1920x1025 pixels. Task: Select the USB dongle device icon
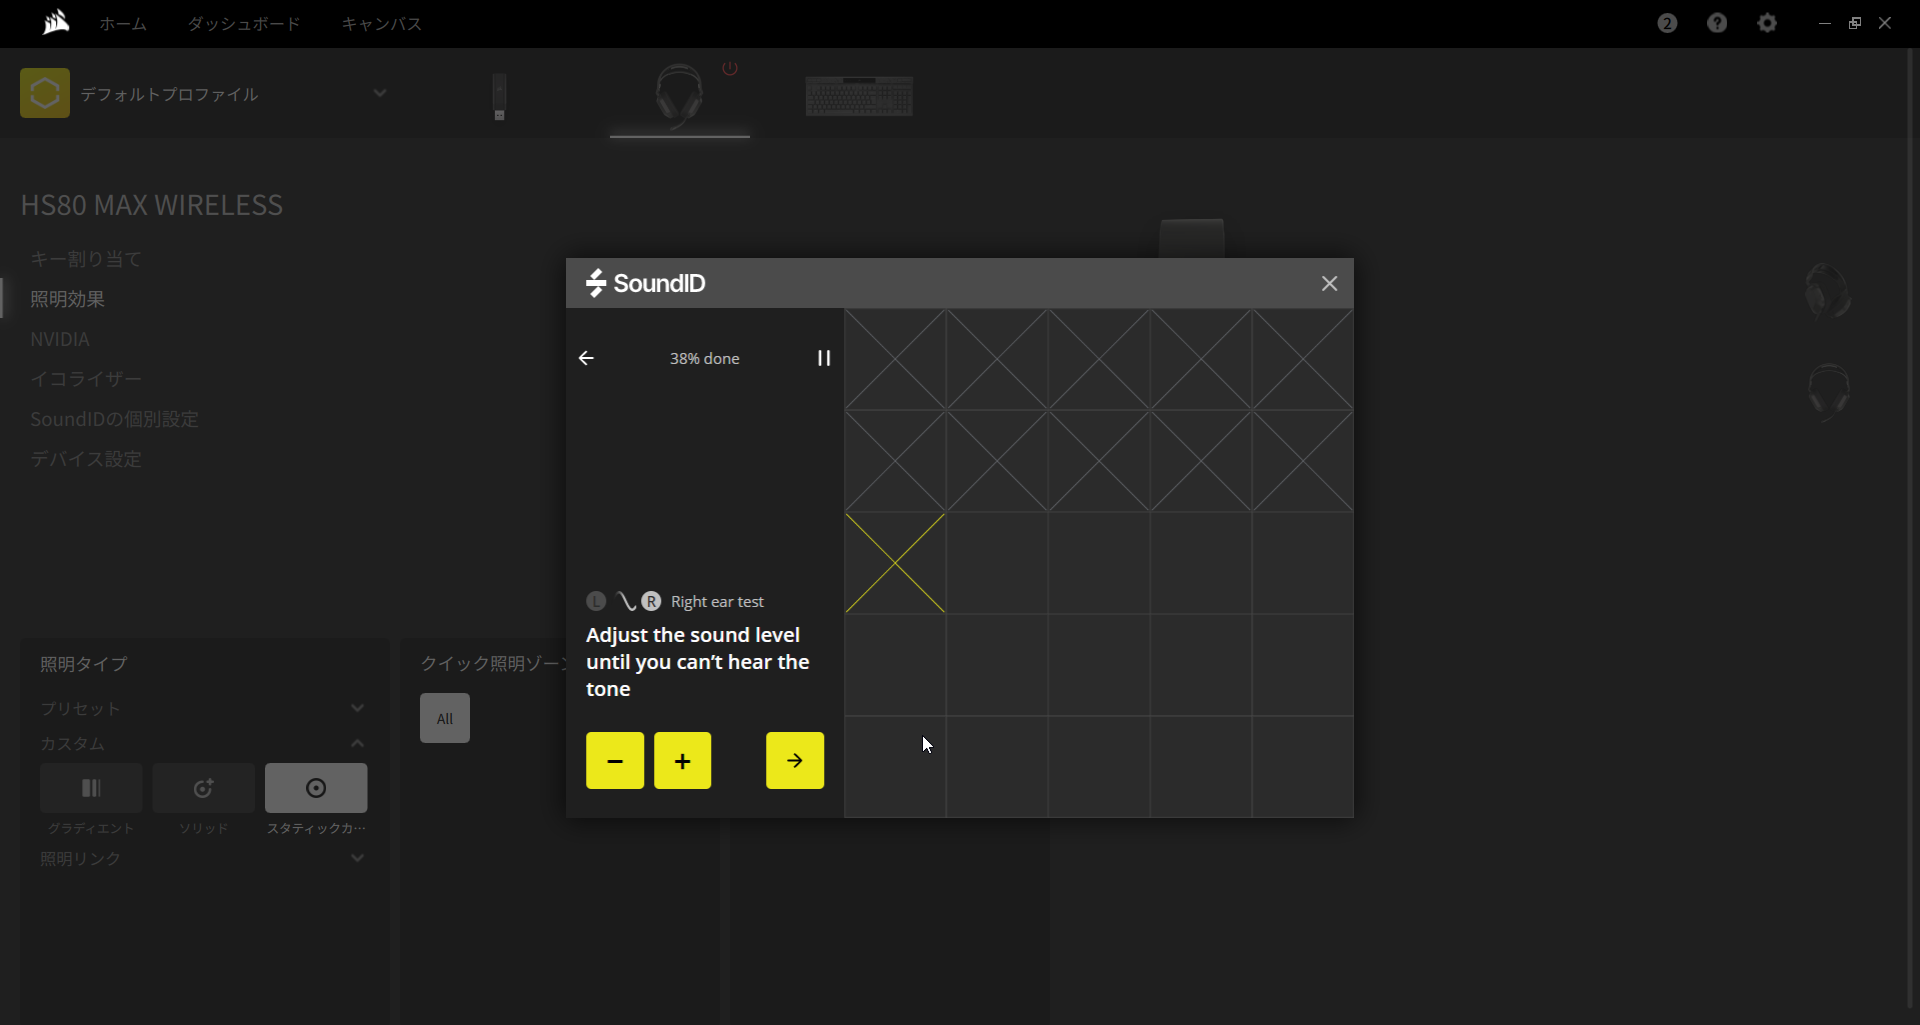point(499,96)
